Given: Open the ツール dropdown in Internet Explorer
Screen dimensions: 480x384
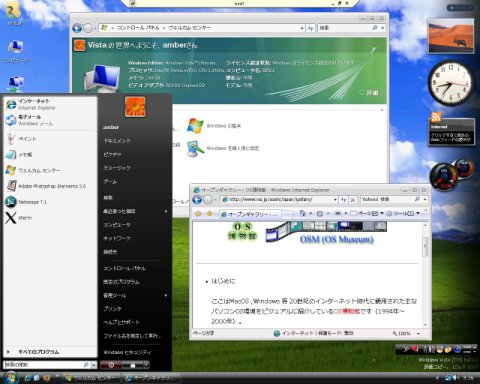Looking at the screenshot, I should click(x=403, y=213).
